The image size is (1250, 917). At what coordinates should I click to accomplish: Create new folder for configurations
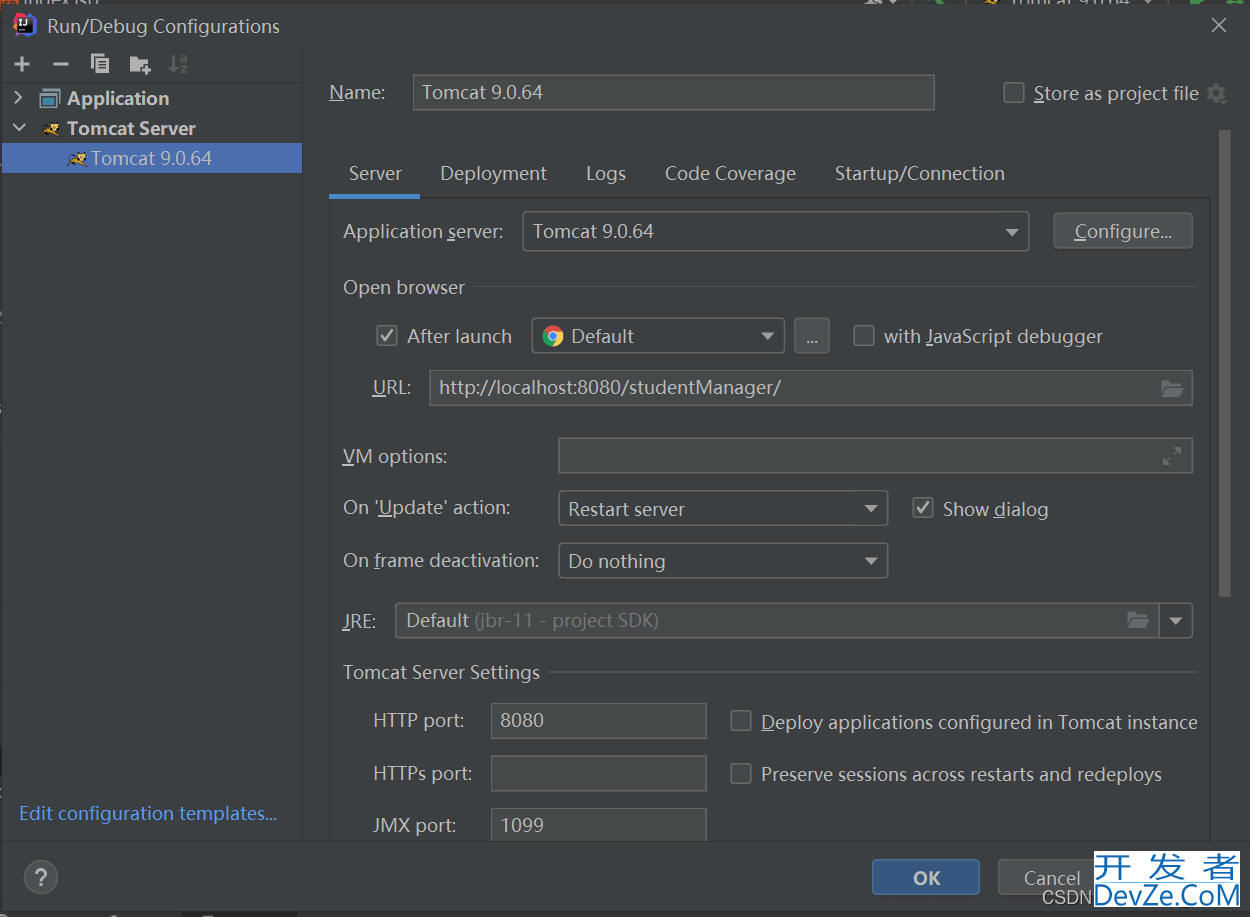[x=140, y=65]
